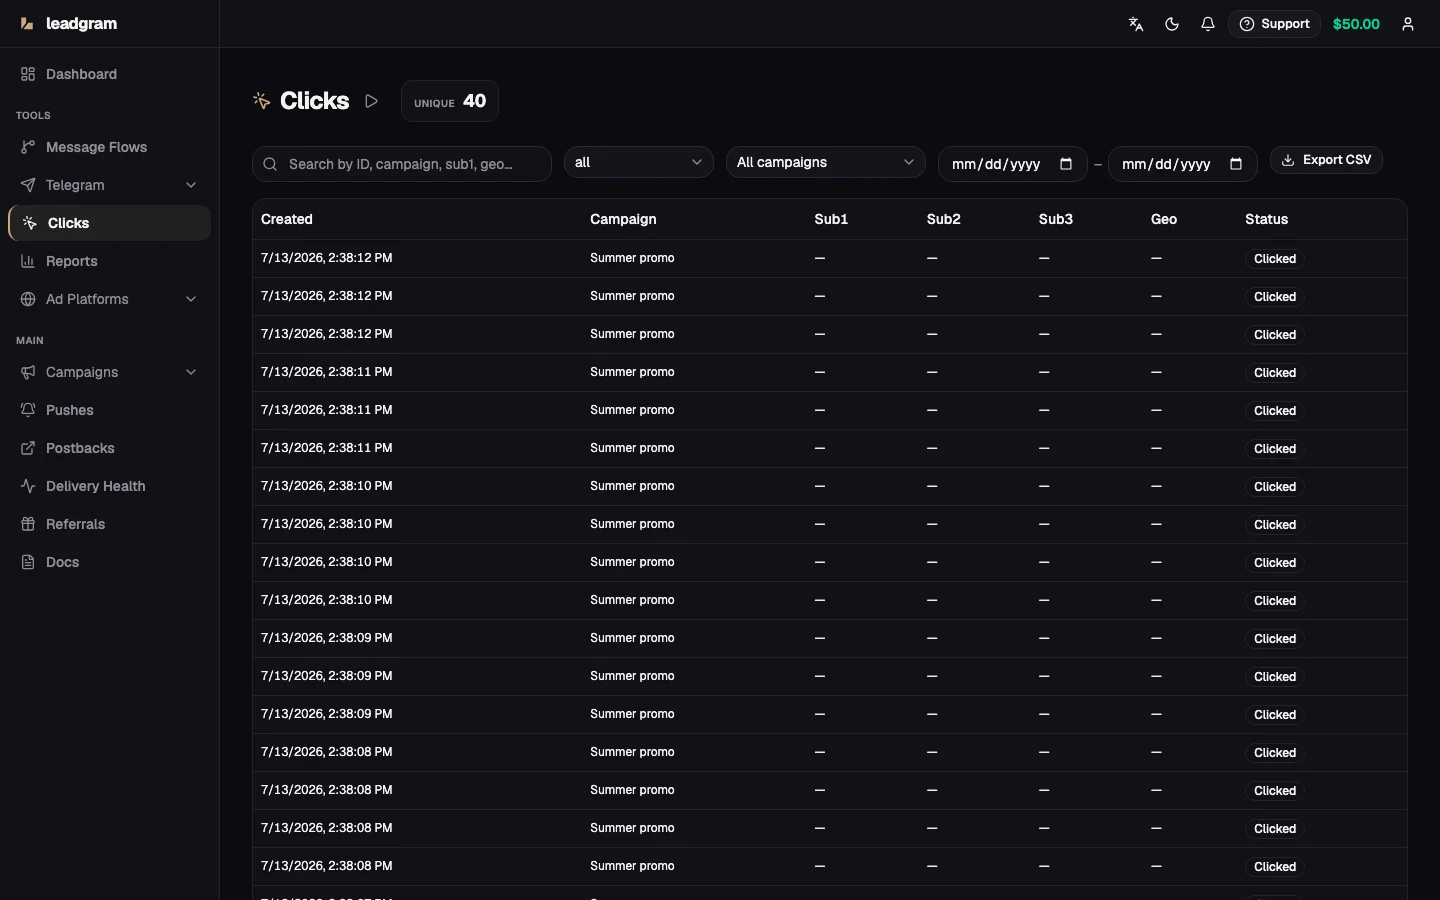Screen dimensions: 1440x900
Task: Click the search magnifier icon
Action: pos(270,164)
